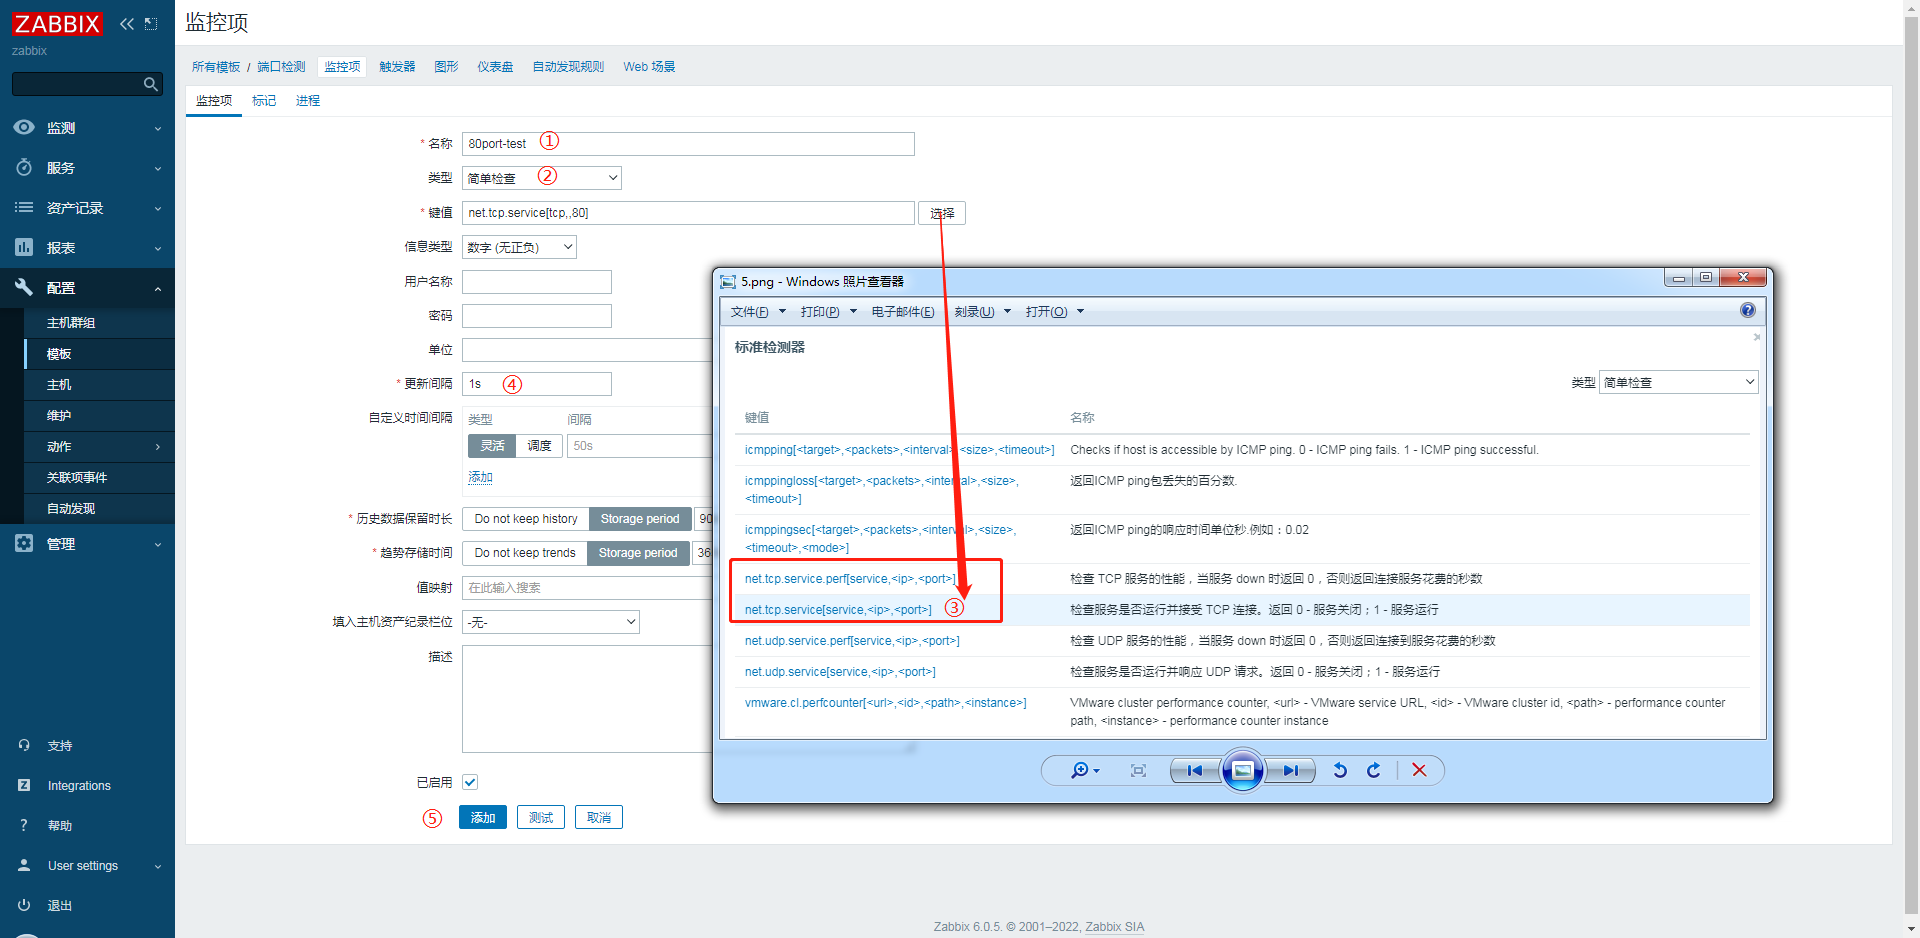The width and height of the screenshot is (1920, 938).
Task: Click the headset icon for 支持
Action: (x=24, y=745)
